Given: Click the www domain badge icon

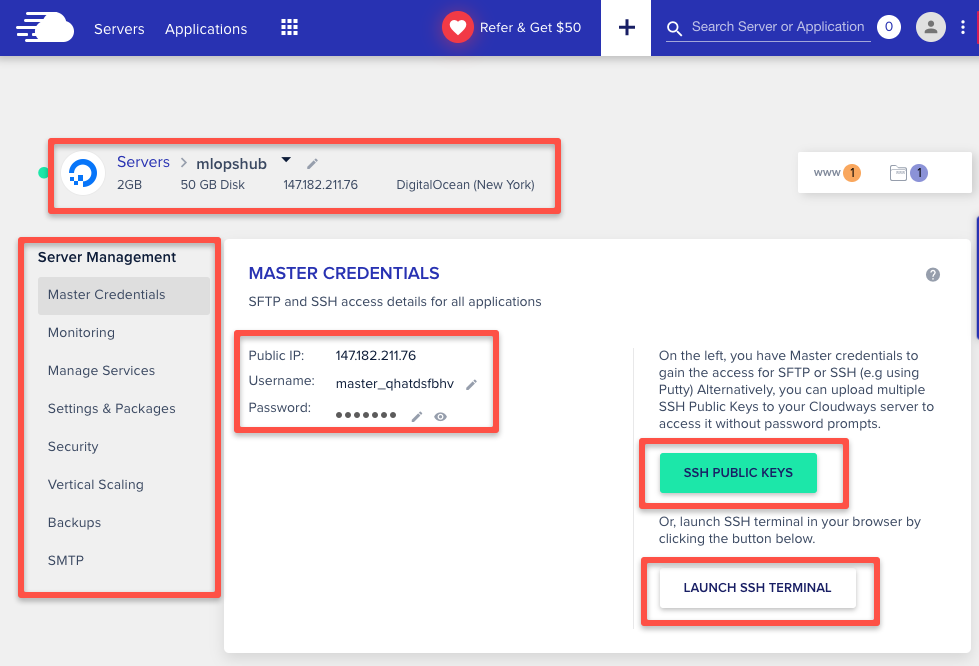Looking at the screenshot, I should coord(838,172).
